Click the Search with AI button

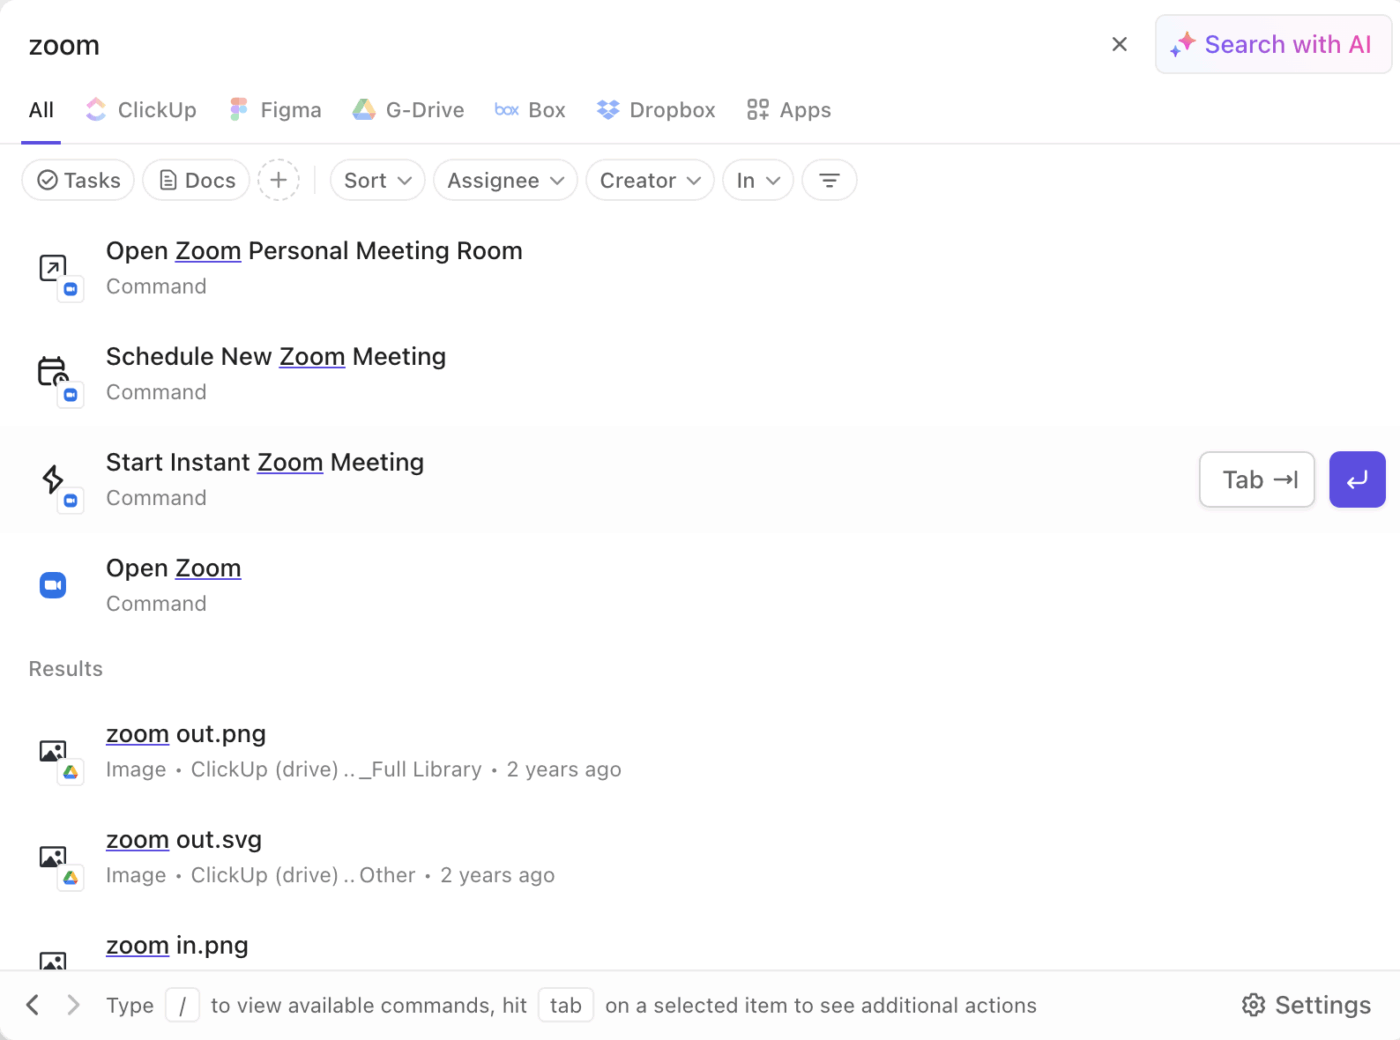pyautogui.click(x=1272, y=44)
